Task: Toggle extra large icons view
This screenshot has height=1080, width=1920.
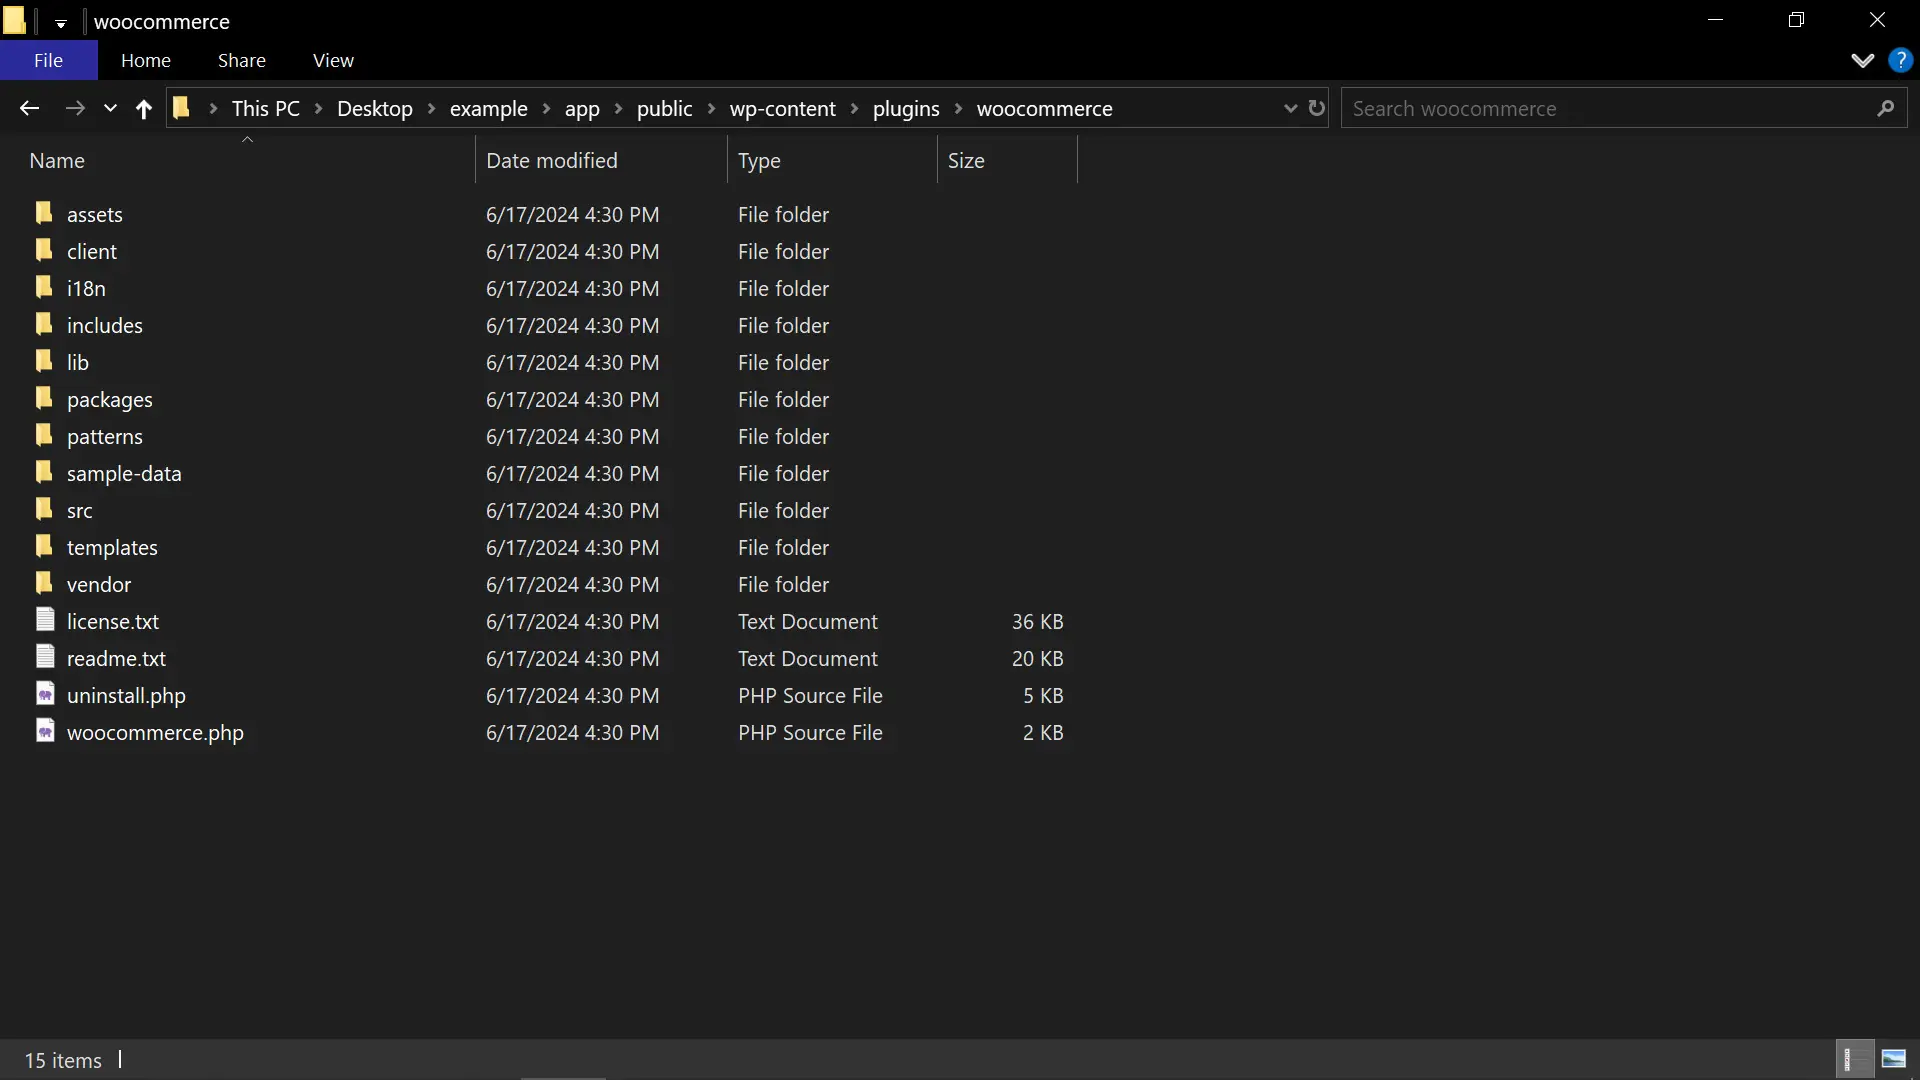Action: pyautogui.click(x=1894, y=1059)
